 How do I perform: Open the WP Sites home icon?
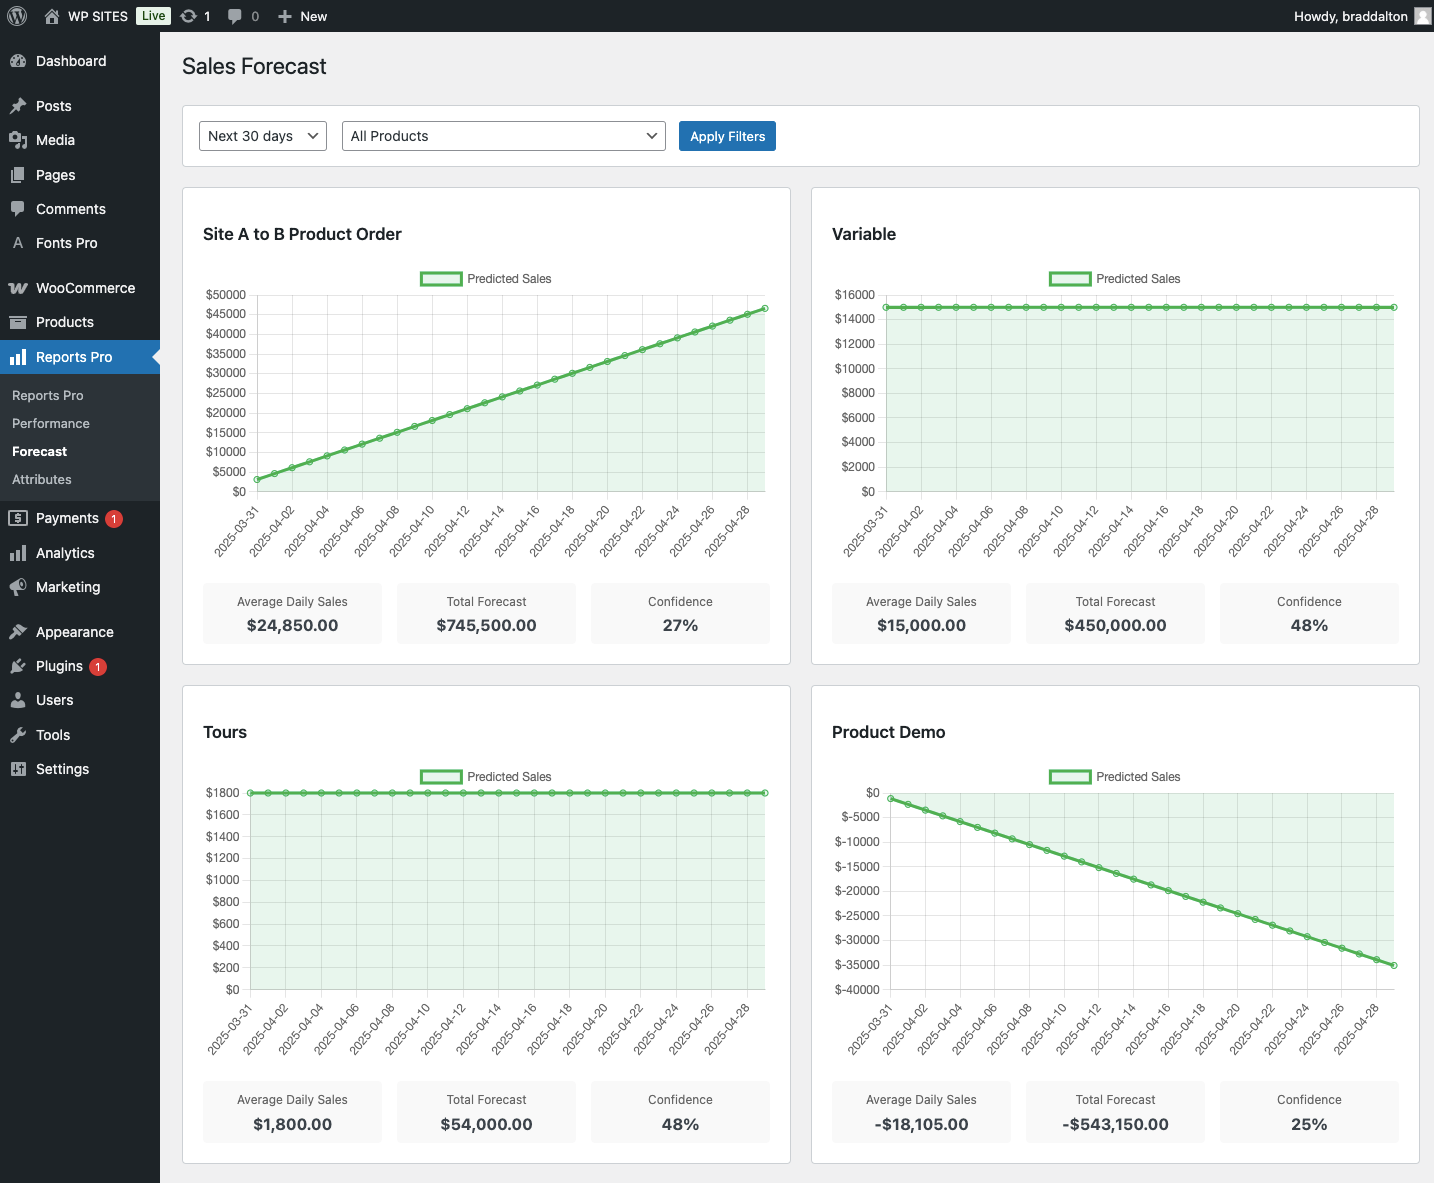[52, 16]
